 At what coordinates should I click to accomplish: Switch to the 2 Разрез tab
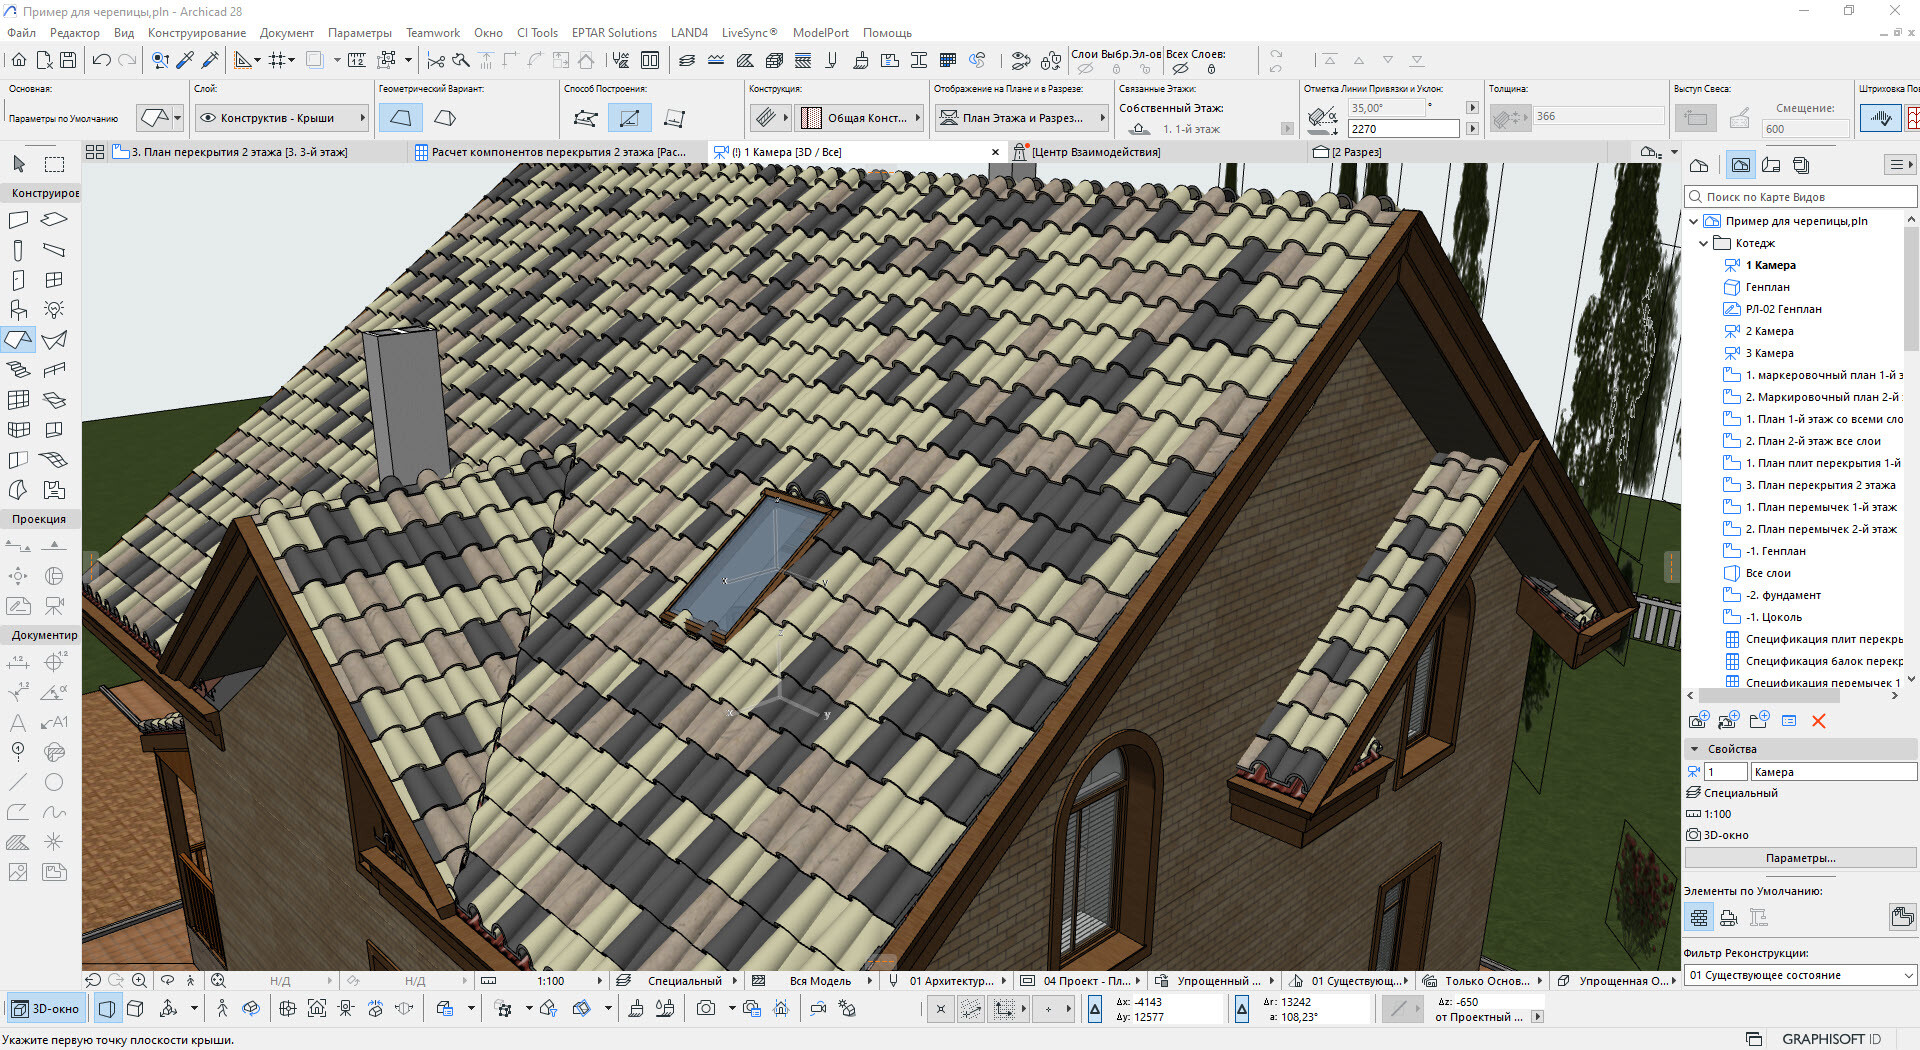(1355, 152)
